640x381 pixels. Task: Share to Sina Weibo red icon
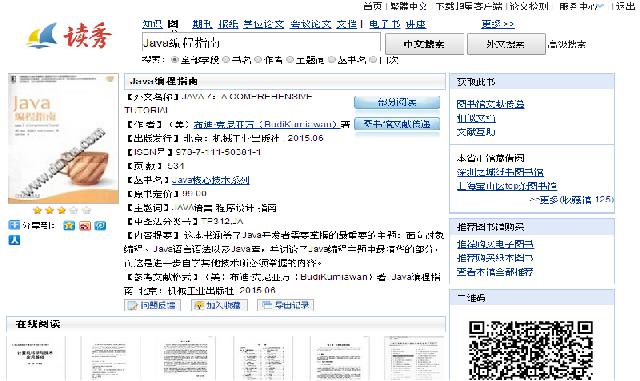pos(85,225)
